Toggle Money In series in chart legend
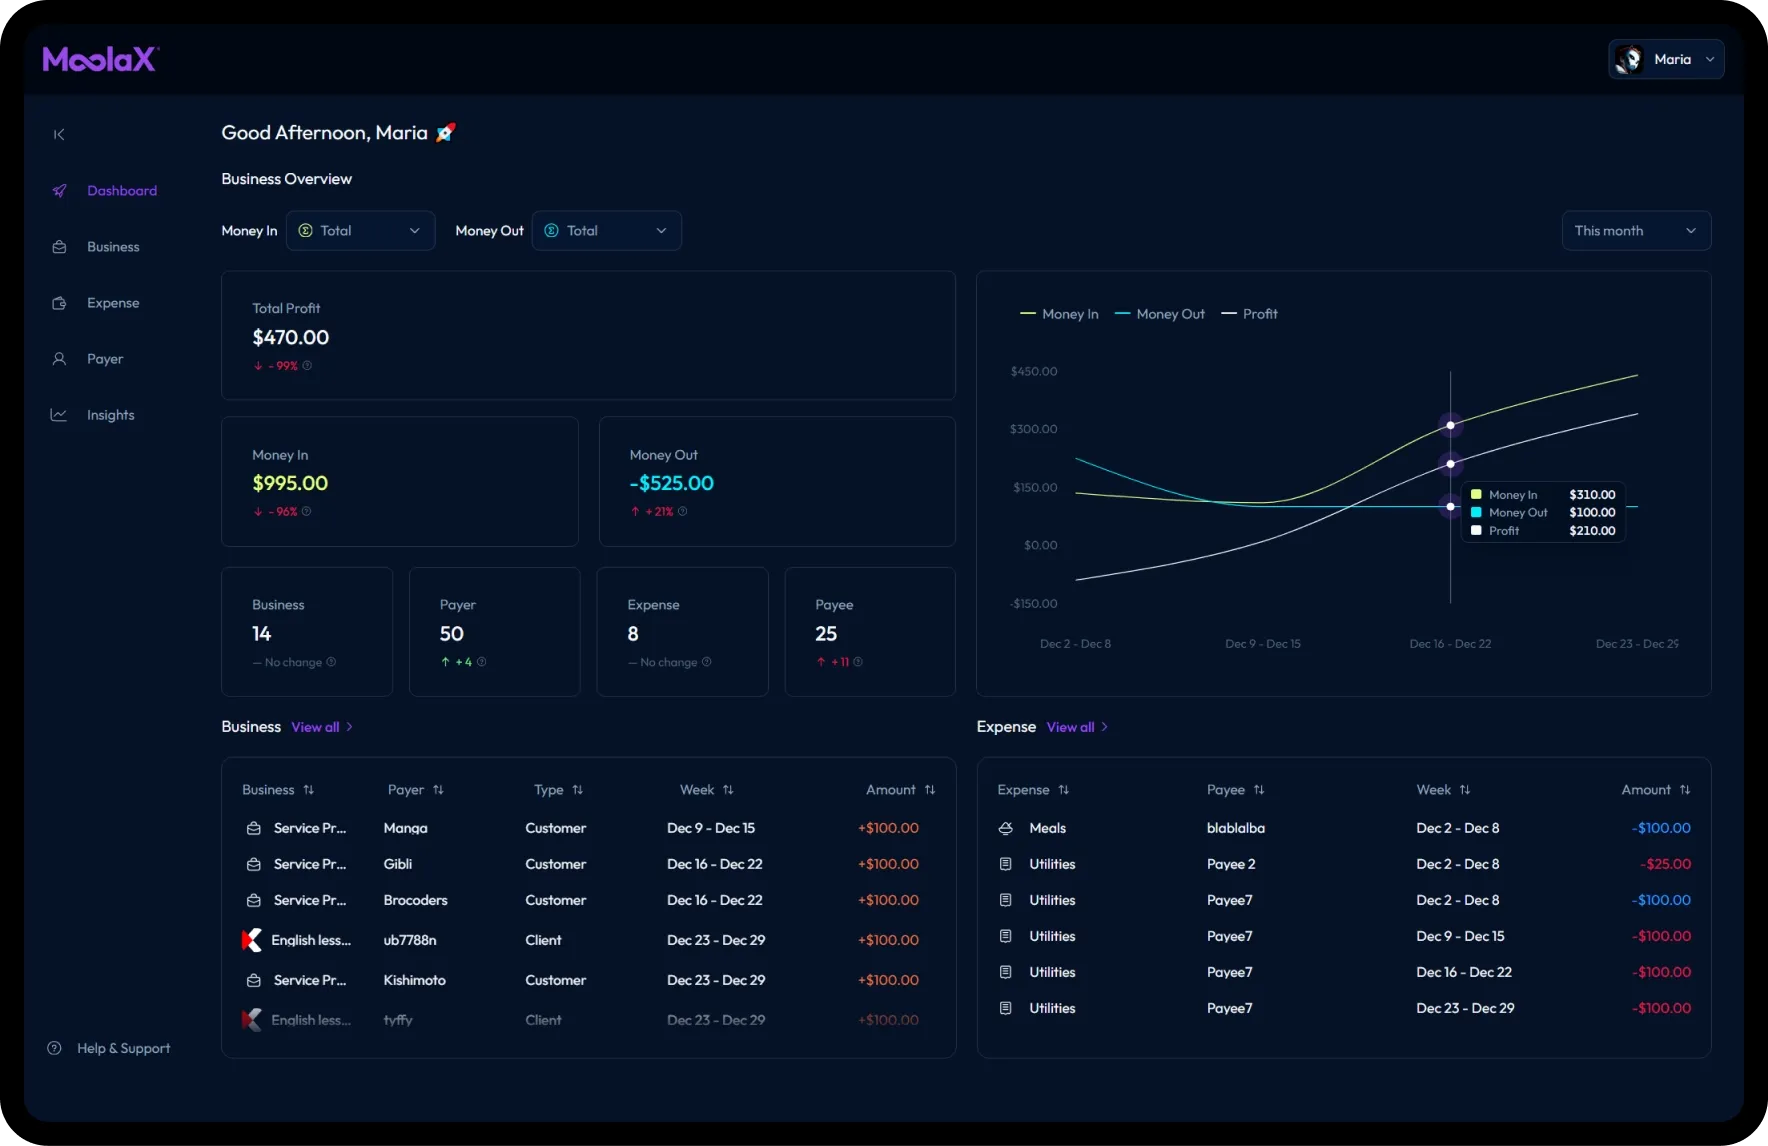This screenshot has height=1146, width=1768. tap(1059, 314)
